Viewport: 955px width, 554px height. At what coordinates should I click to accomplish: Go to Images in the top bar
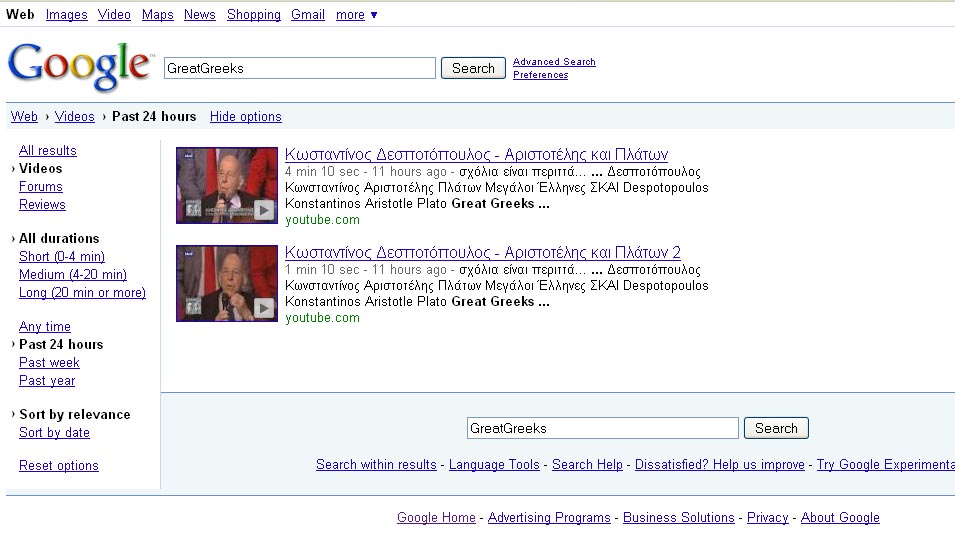(66, 15)
